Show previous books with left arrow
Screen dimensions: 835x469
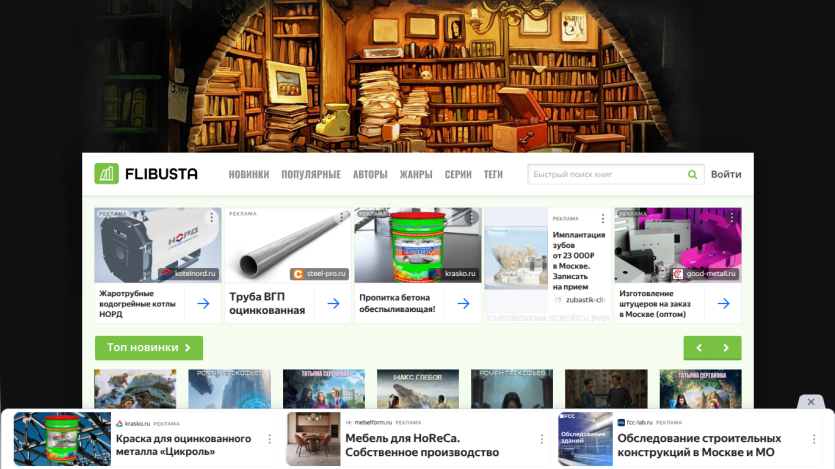[x=699, y=348]
